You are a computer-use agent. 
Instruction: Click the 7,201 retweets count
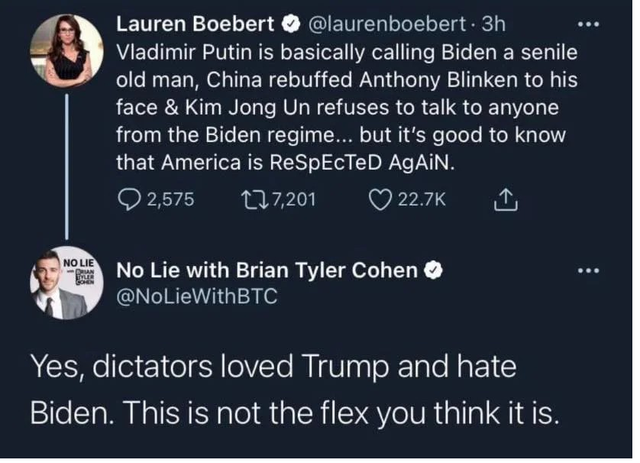[292, 199]
